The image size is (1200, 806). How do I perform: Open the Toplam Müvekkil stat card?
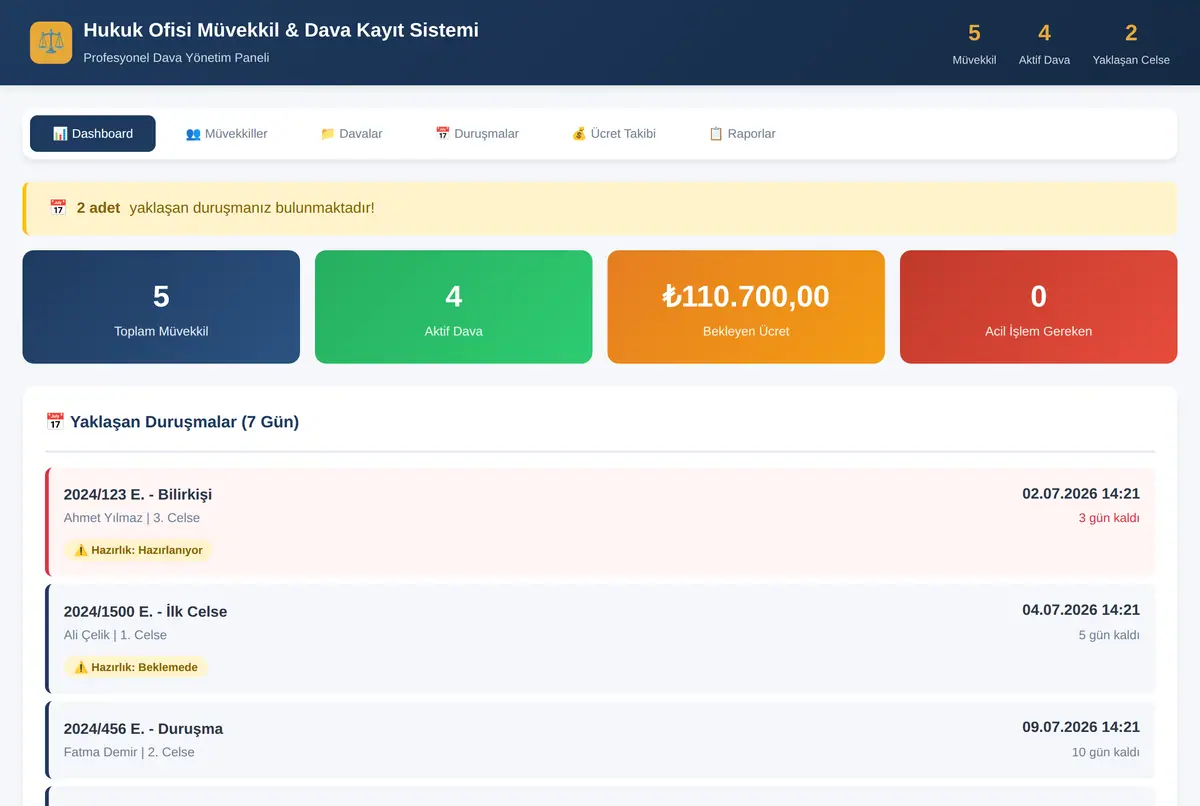(161, 307)
